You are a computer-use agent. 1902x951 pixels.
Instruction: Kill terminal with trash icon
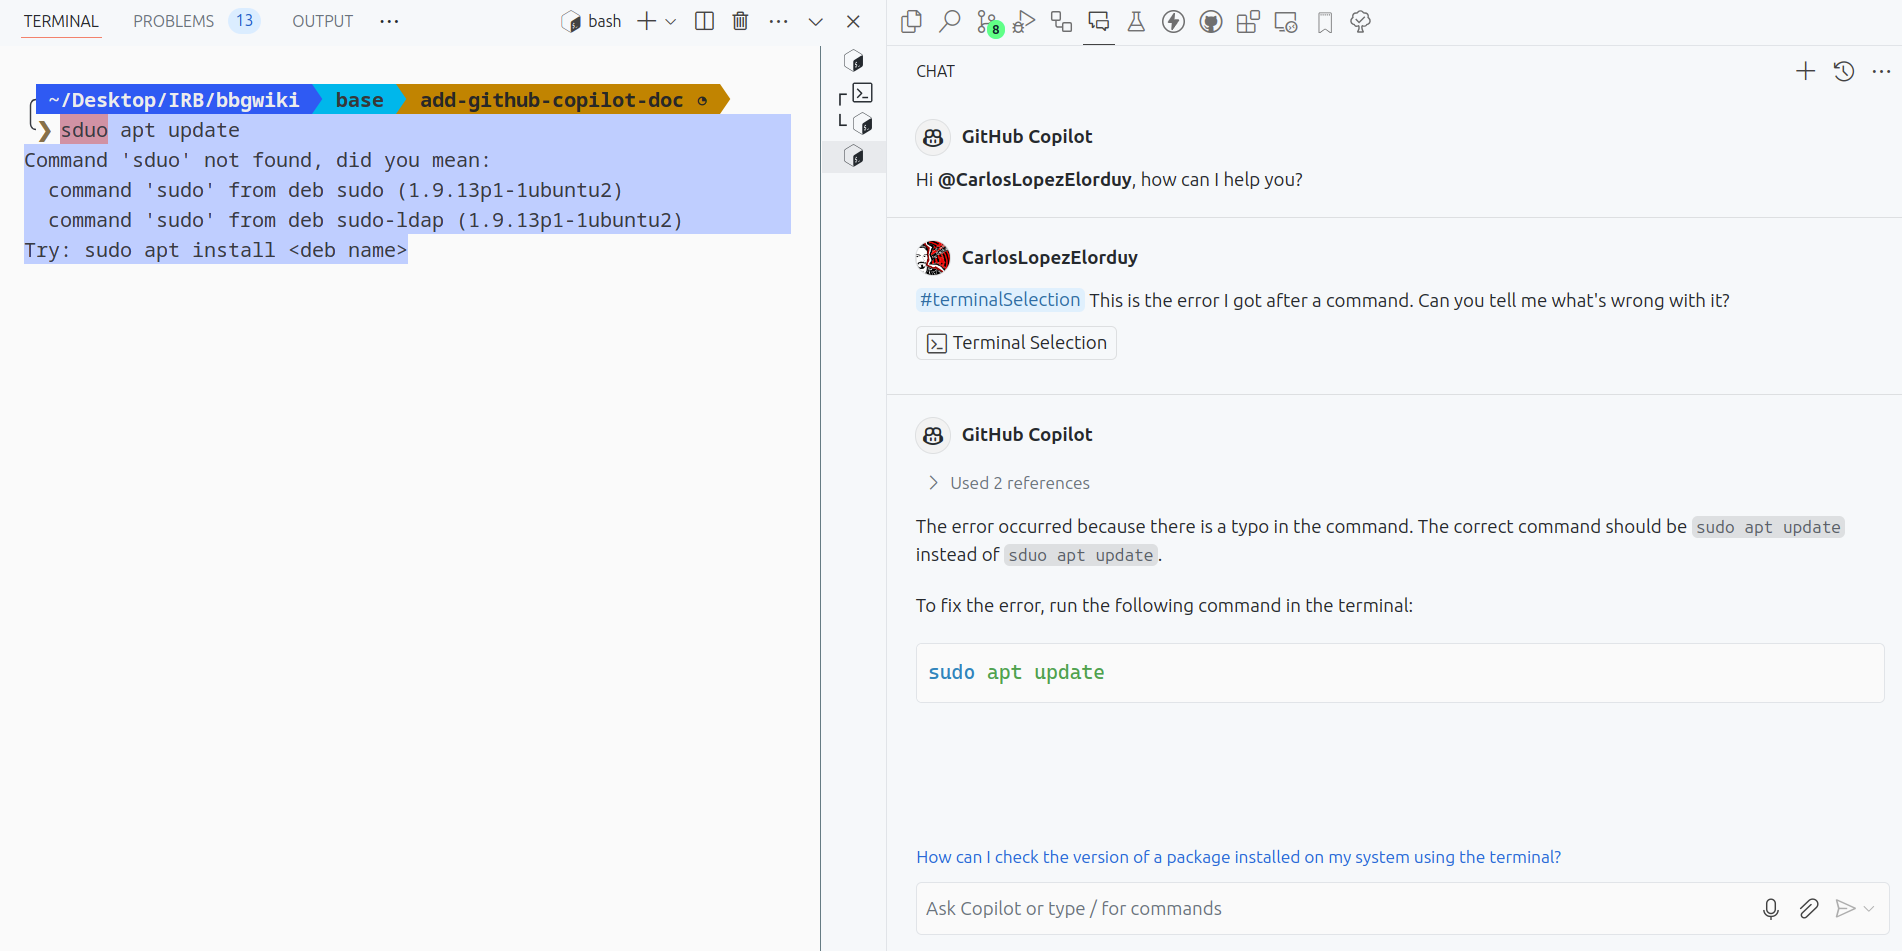coord(740,21)
